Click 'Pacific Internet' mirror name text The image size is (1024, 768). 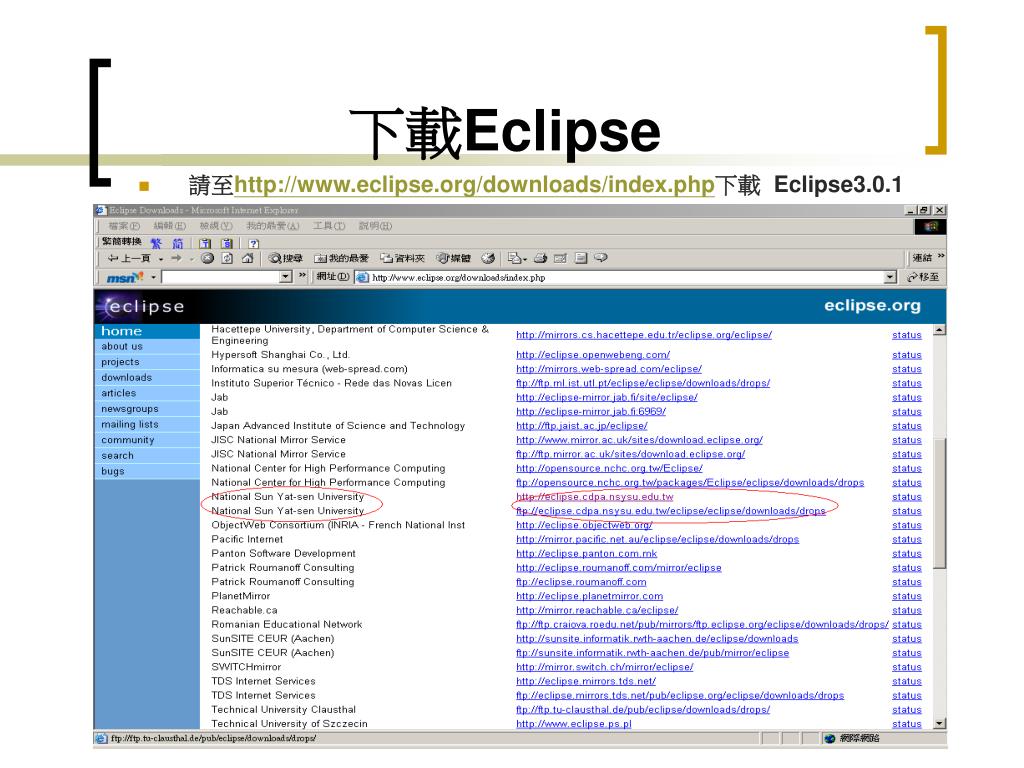coord(247,539)
